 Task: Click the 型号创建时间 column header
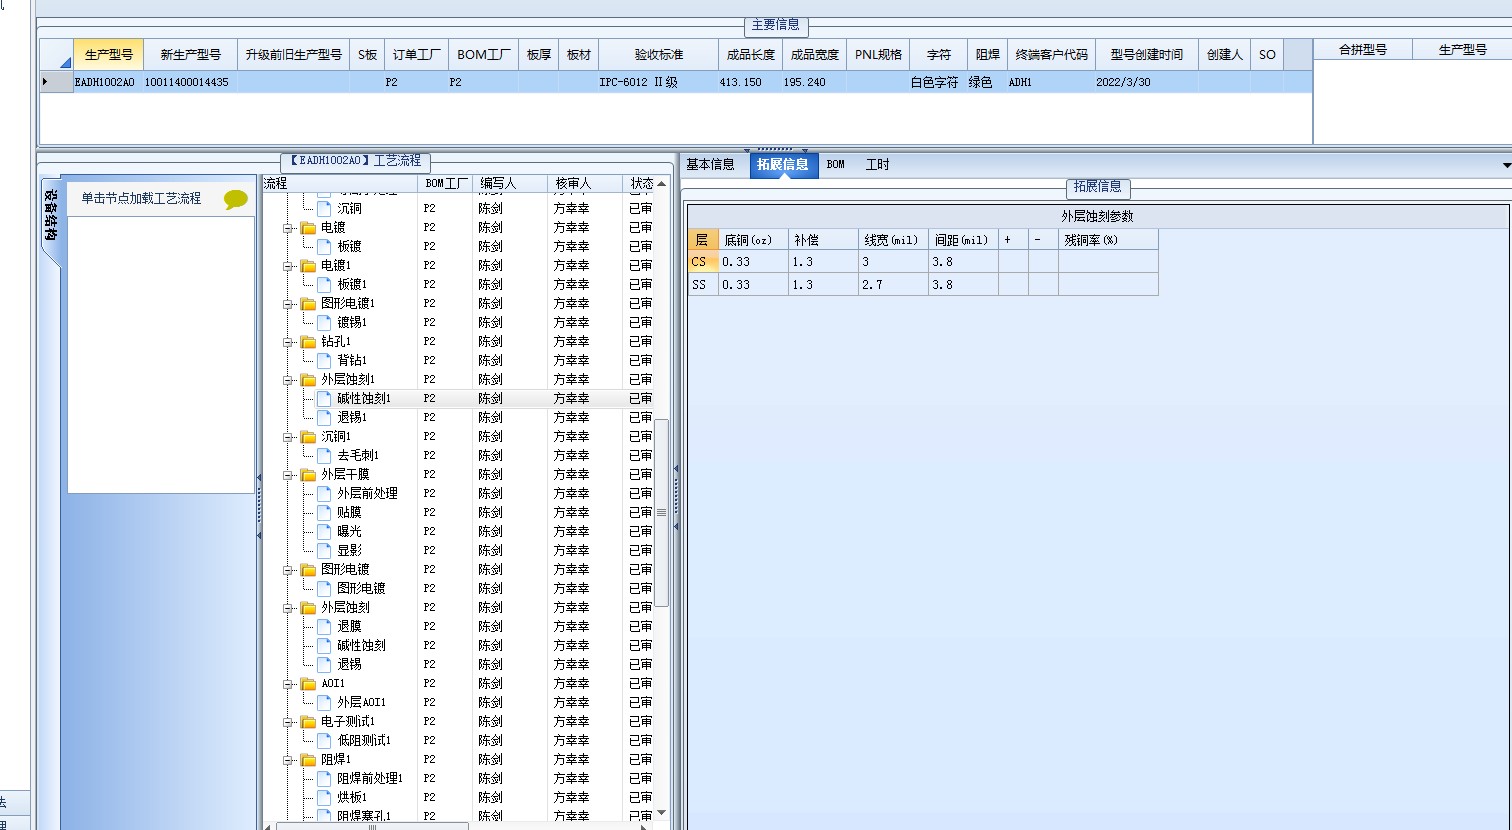point(1147,54)
